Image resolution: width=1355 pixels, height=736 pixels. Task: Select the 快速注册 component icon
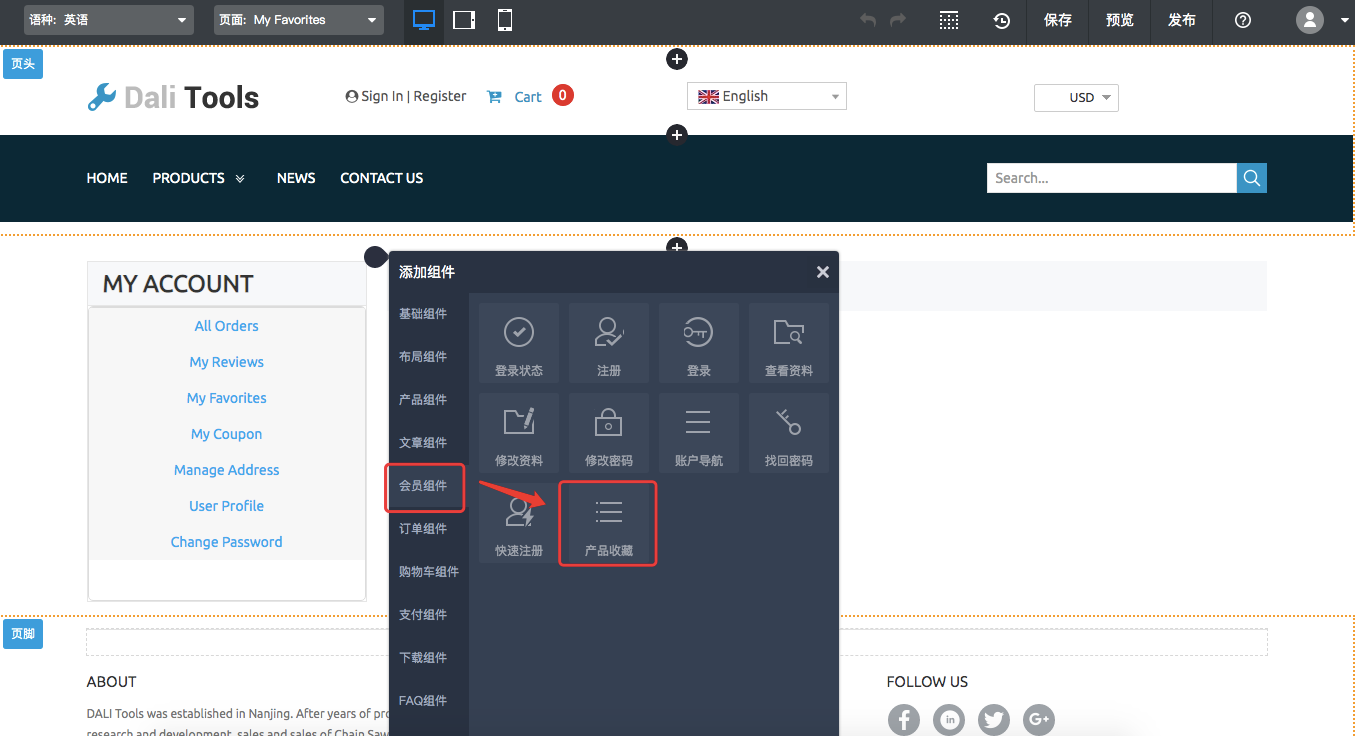pos(518,522)
